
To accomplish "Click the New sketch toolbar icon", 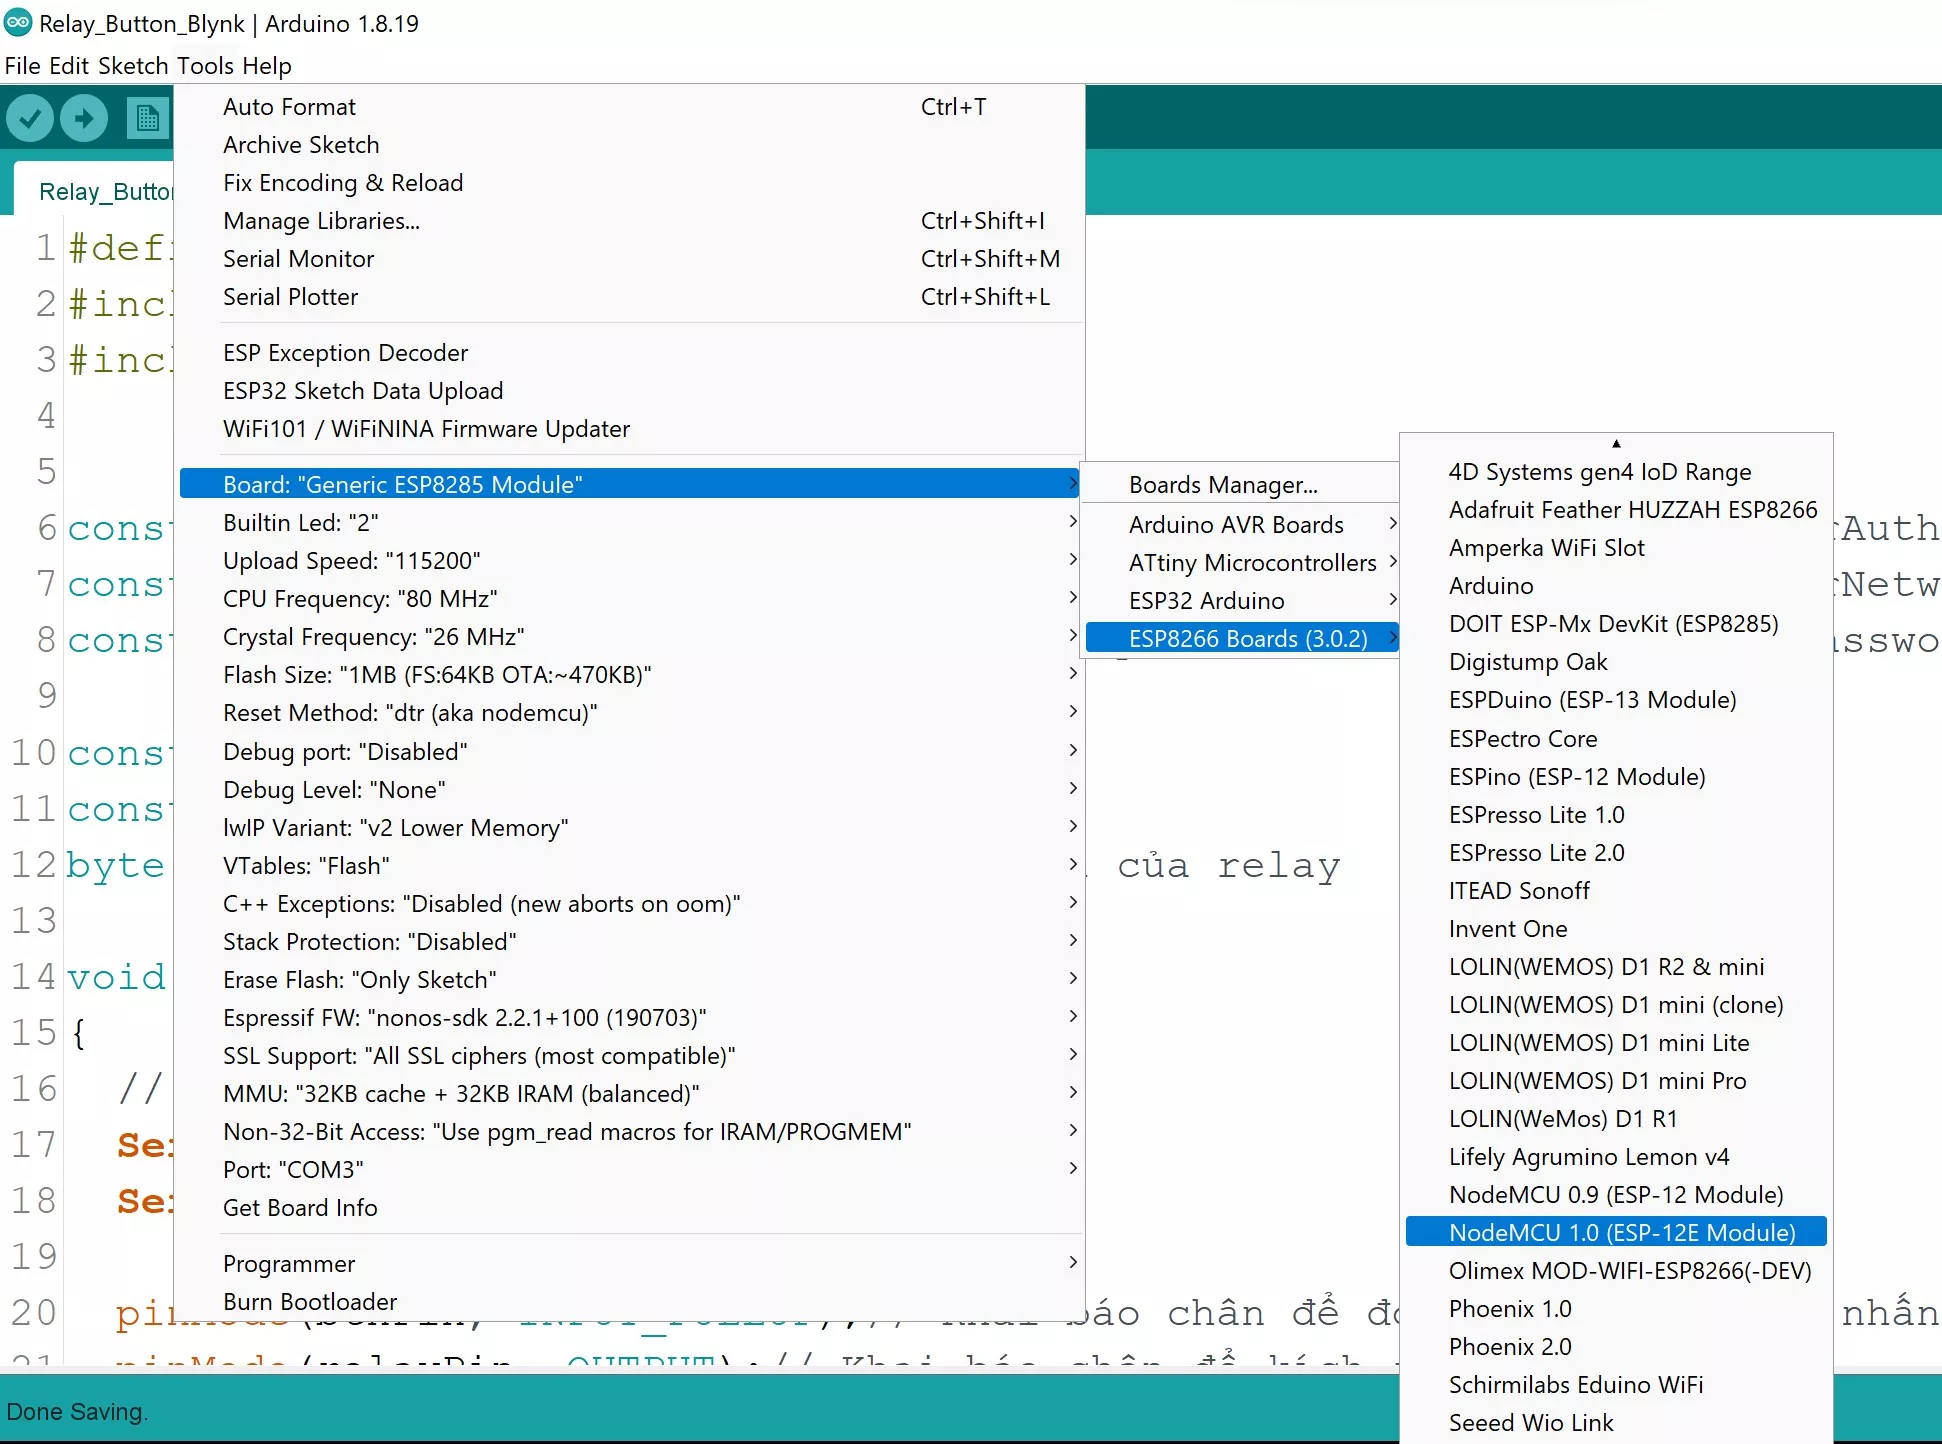I will pyautogui.click(x=147, y=118).
